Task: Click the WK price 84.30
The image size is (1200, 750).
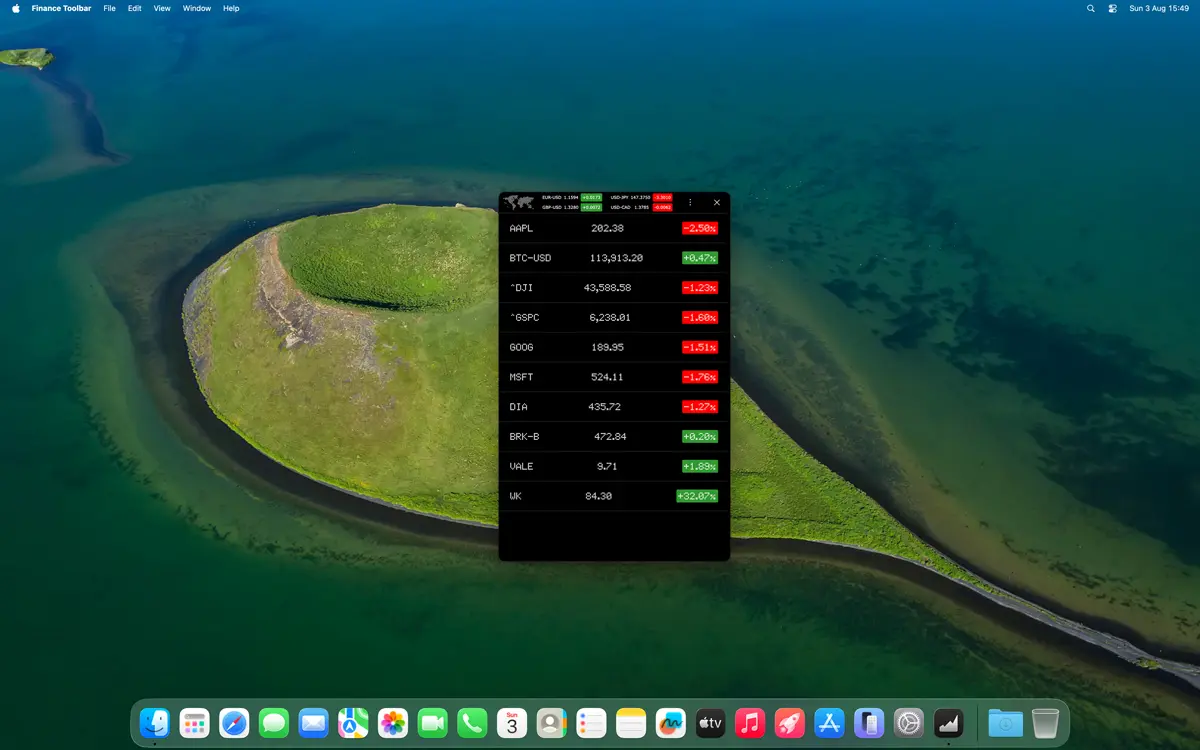Action: [598, 496]
